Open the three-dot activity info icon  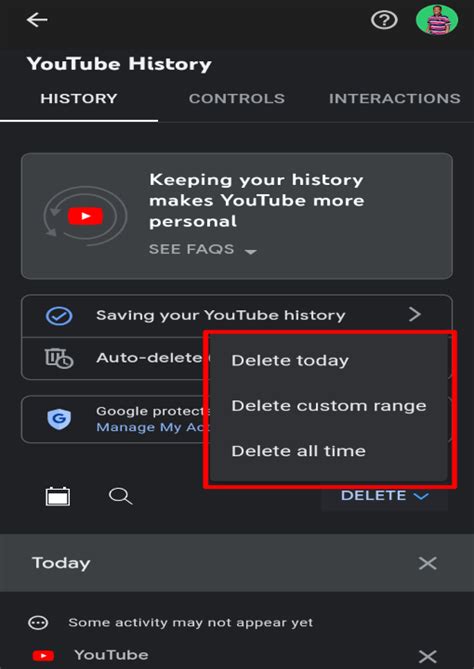pyautogui.click(x=38, y=623)
